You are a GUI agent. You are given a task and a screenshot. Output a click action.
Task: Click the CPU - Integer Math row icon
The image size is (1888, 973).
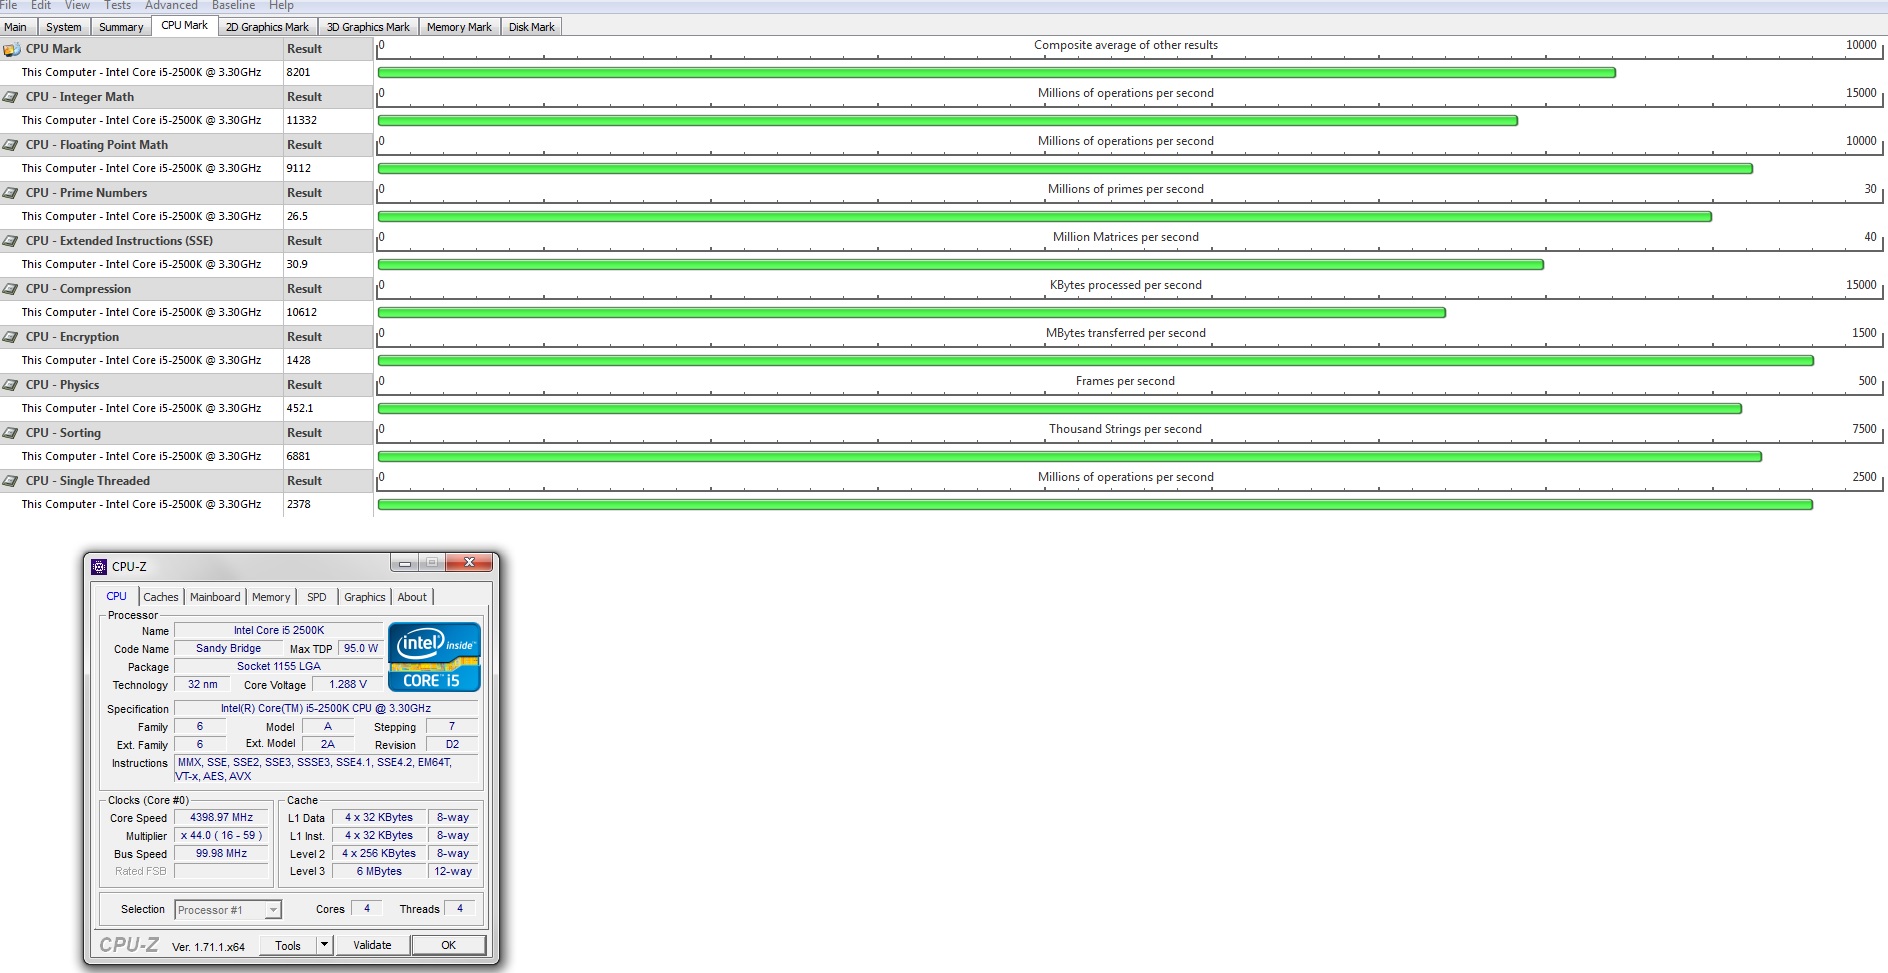click(11, 97)
